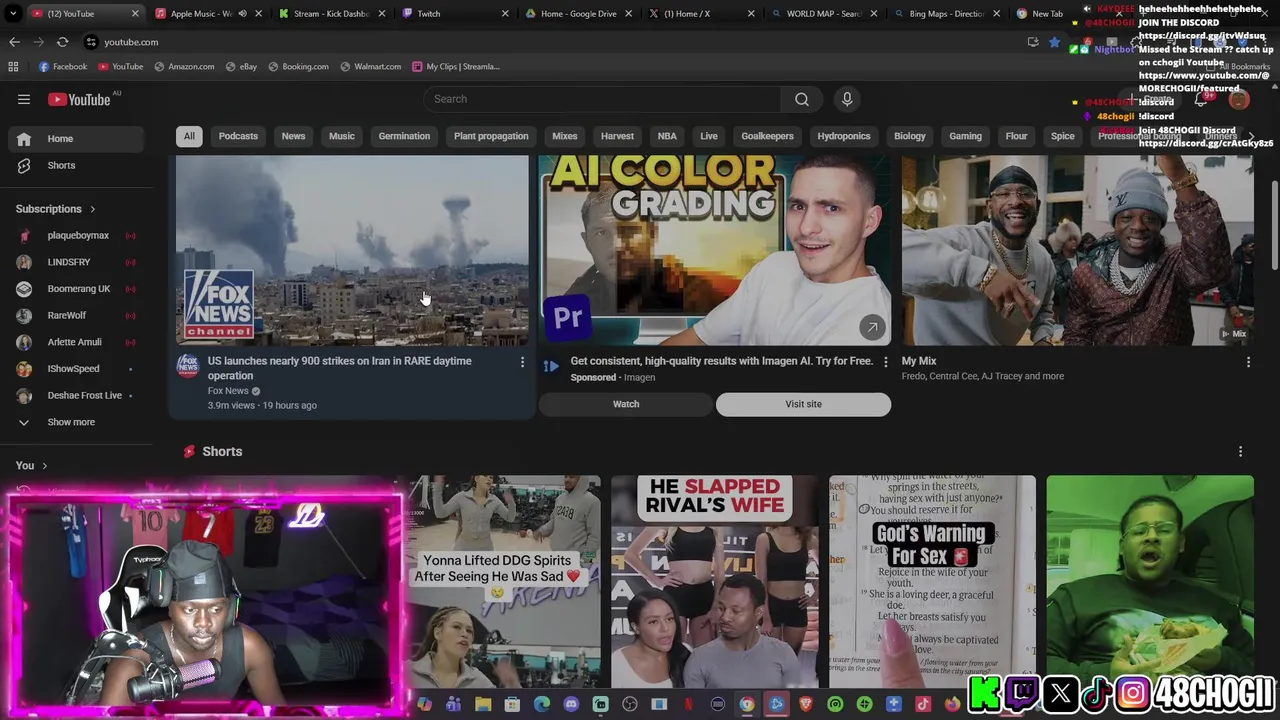Open Netflix from the taskbar
Viewport: 1280px width, 720px height.
(x=688, y=704)
